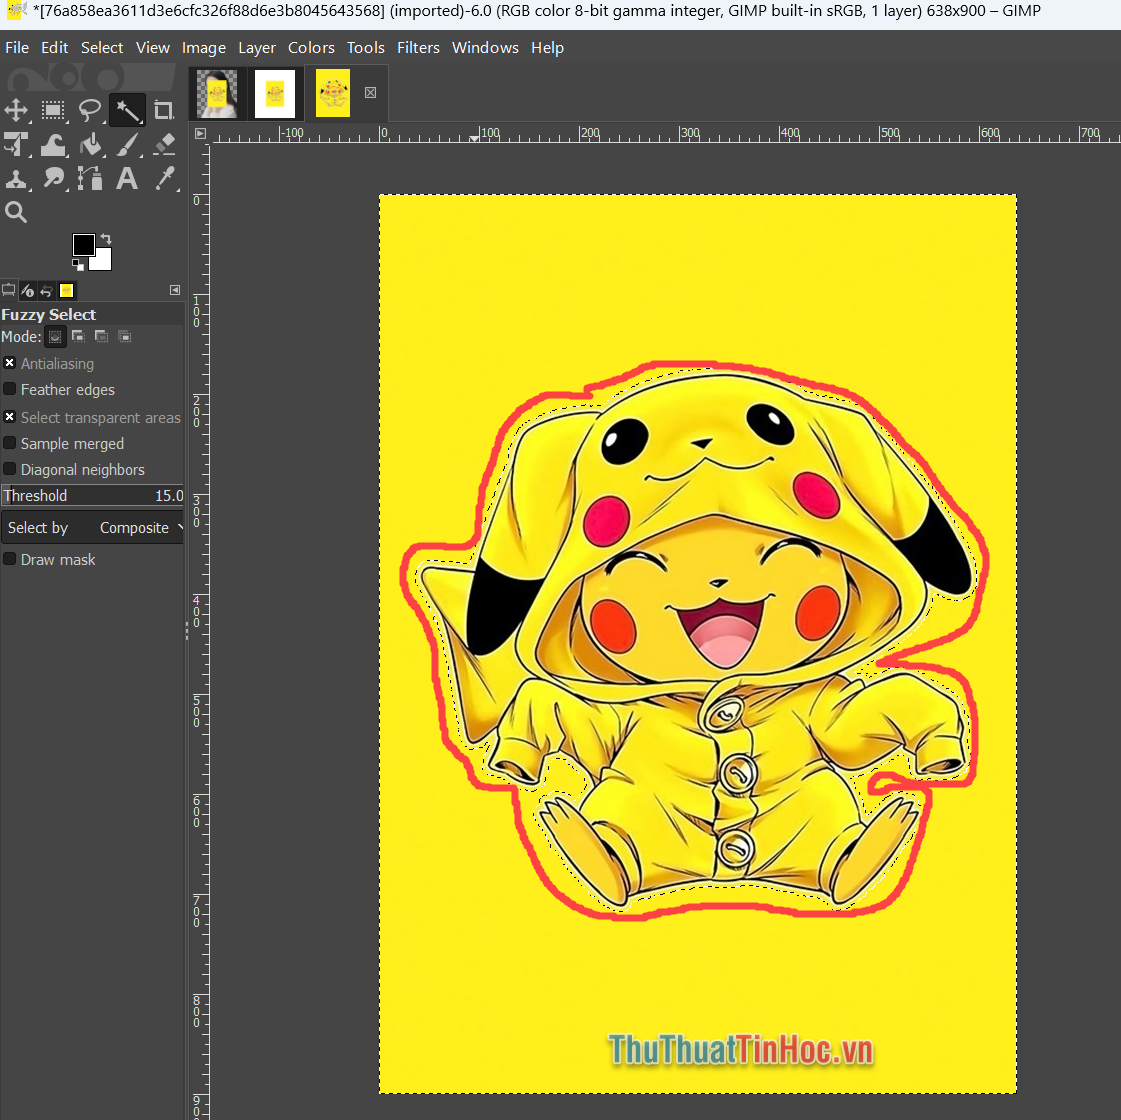Select the Eraser tool

(164, 144)
